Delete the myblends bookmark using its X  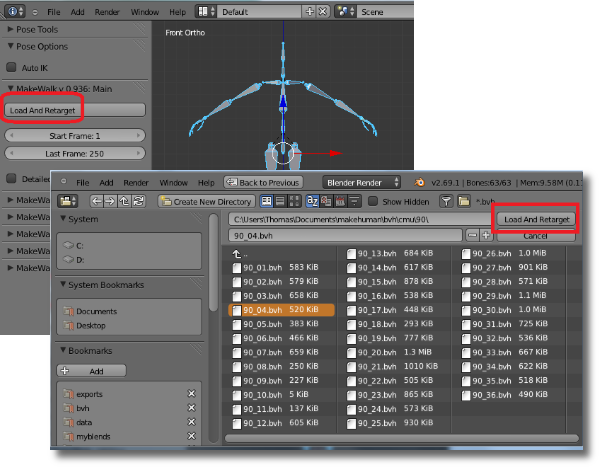pos(191,436)
